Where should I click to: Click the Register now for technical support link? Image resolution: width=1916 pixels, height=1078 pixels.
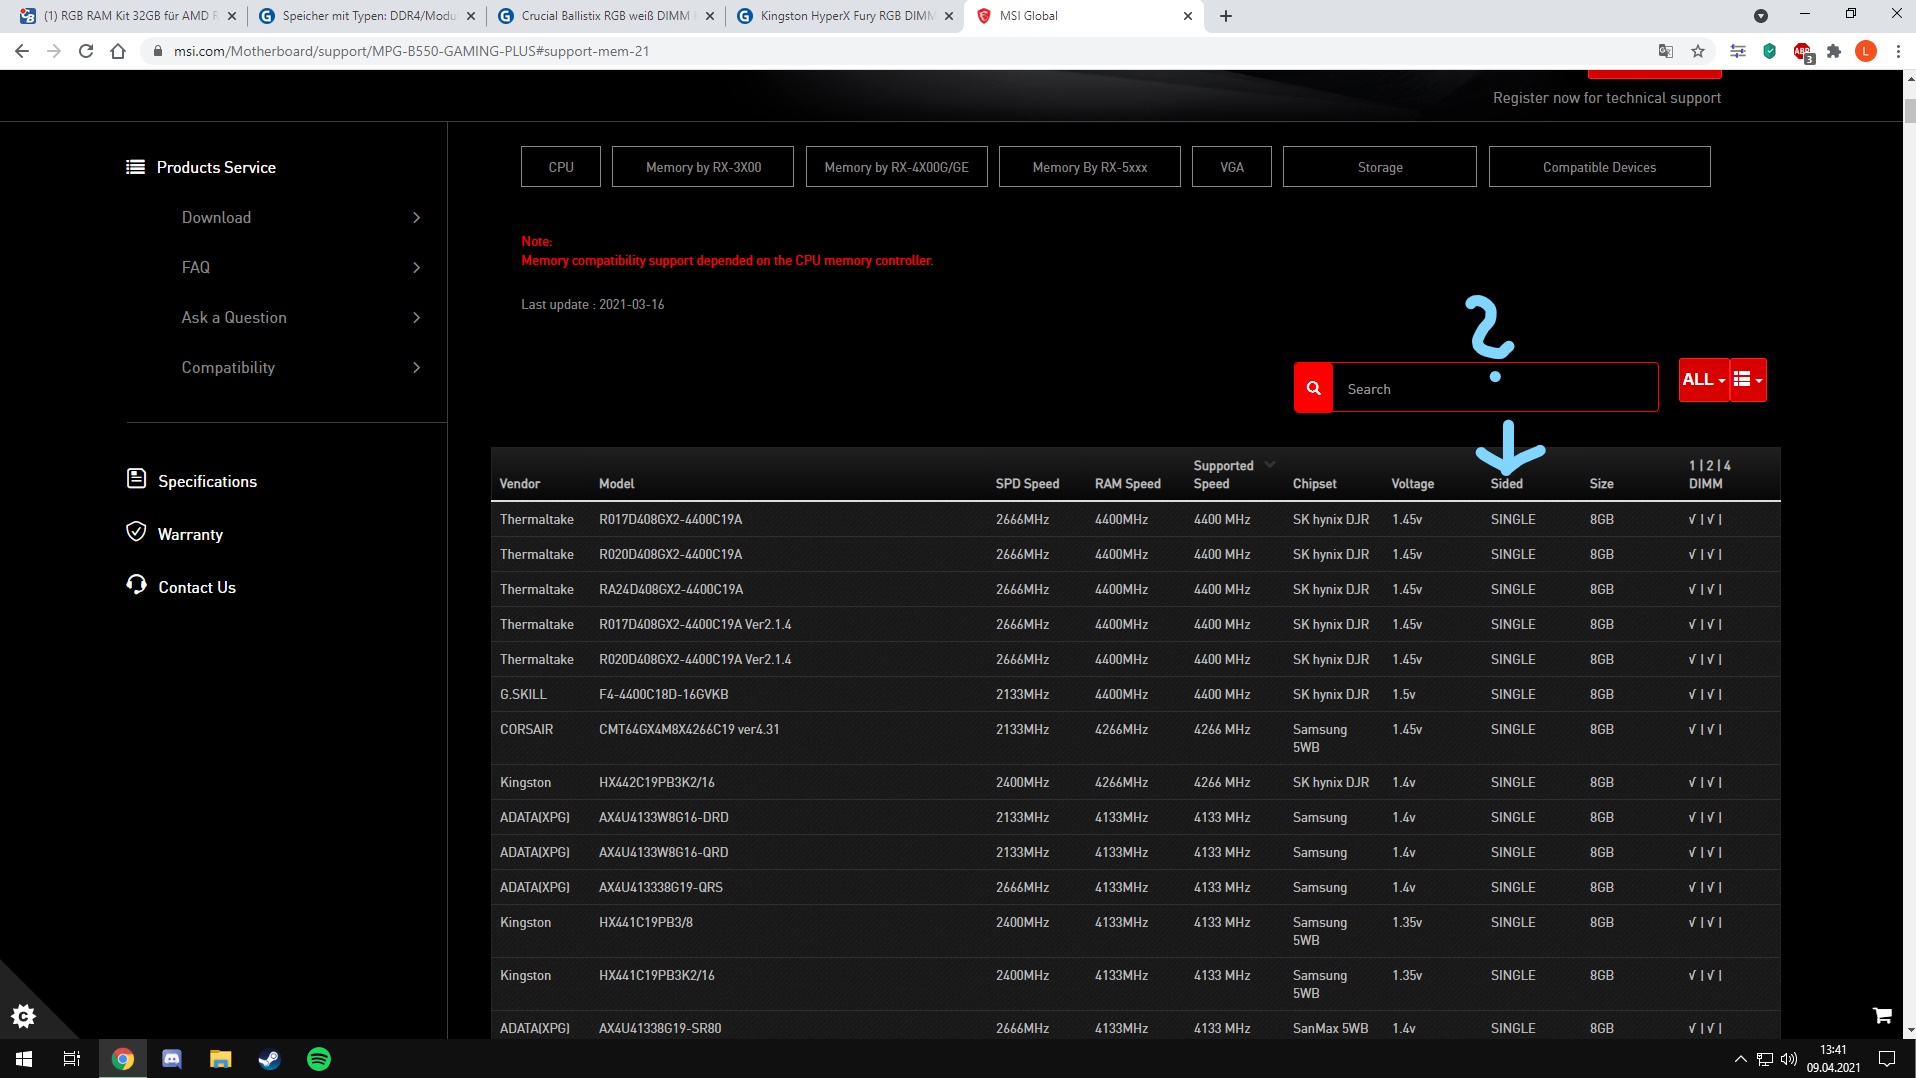point(1606,97)
